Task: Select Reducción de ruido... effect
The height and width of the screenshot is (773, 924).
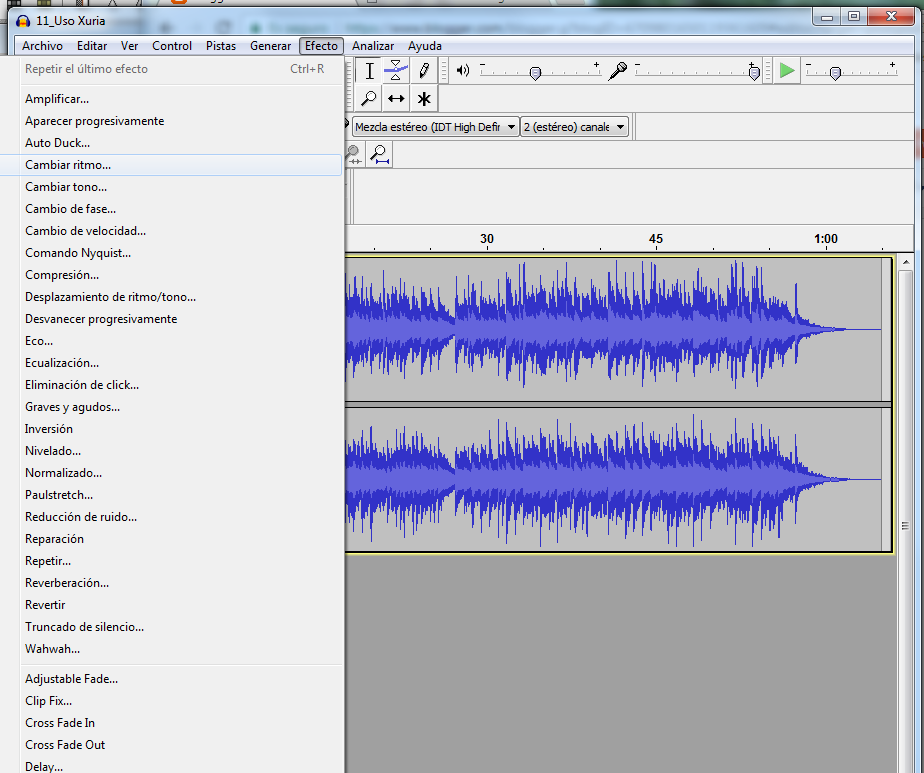Action: [81, 517]
